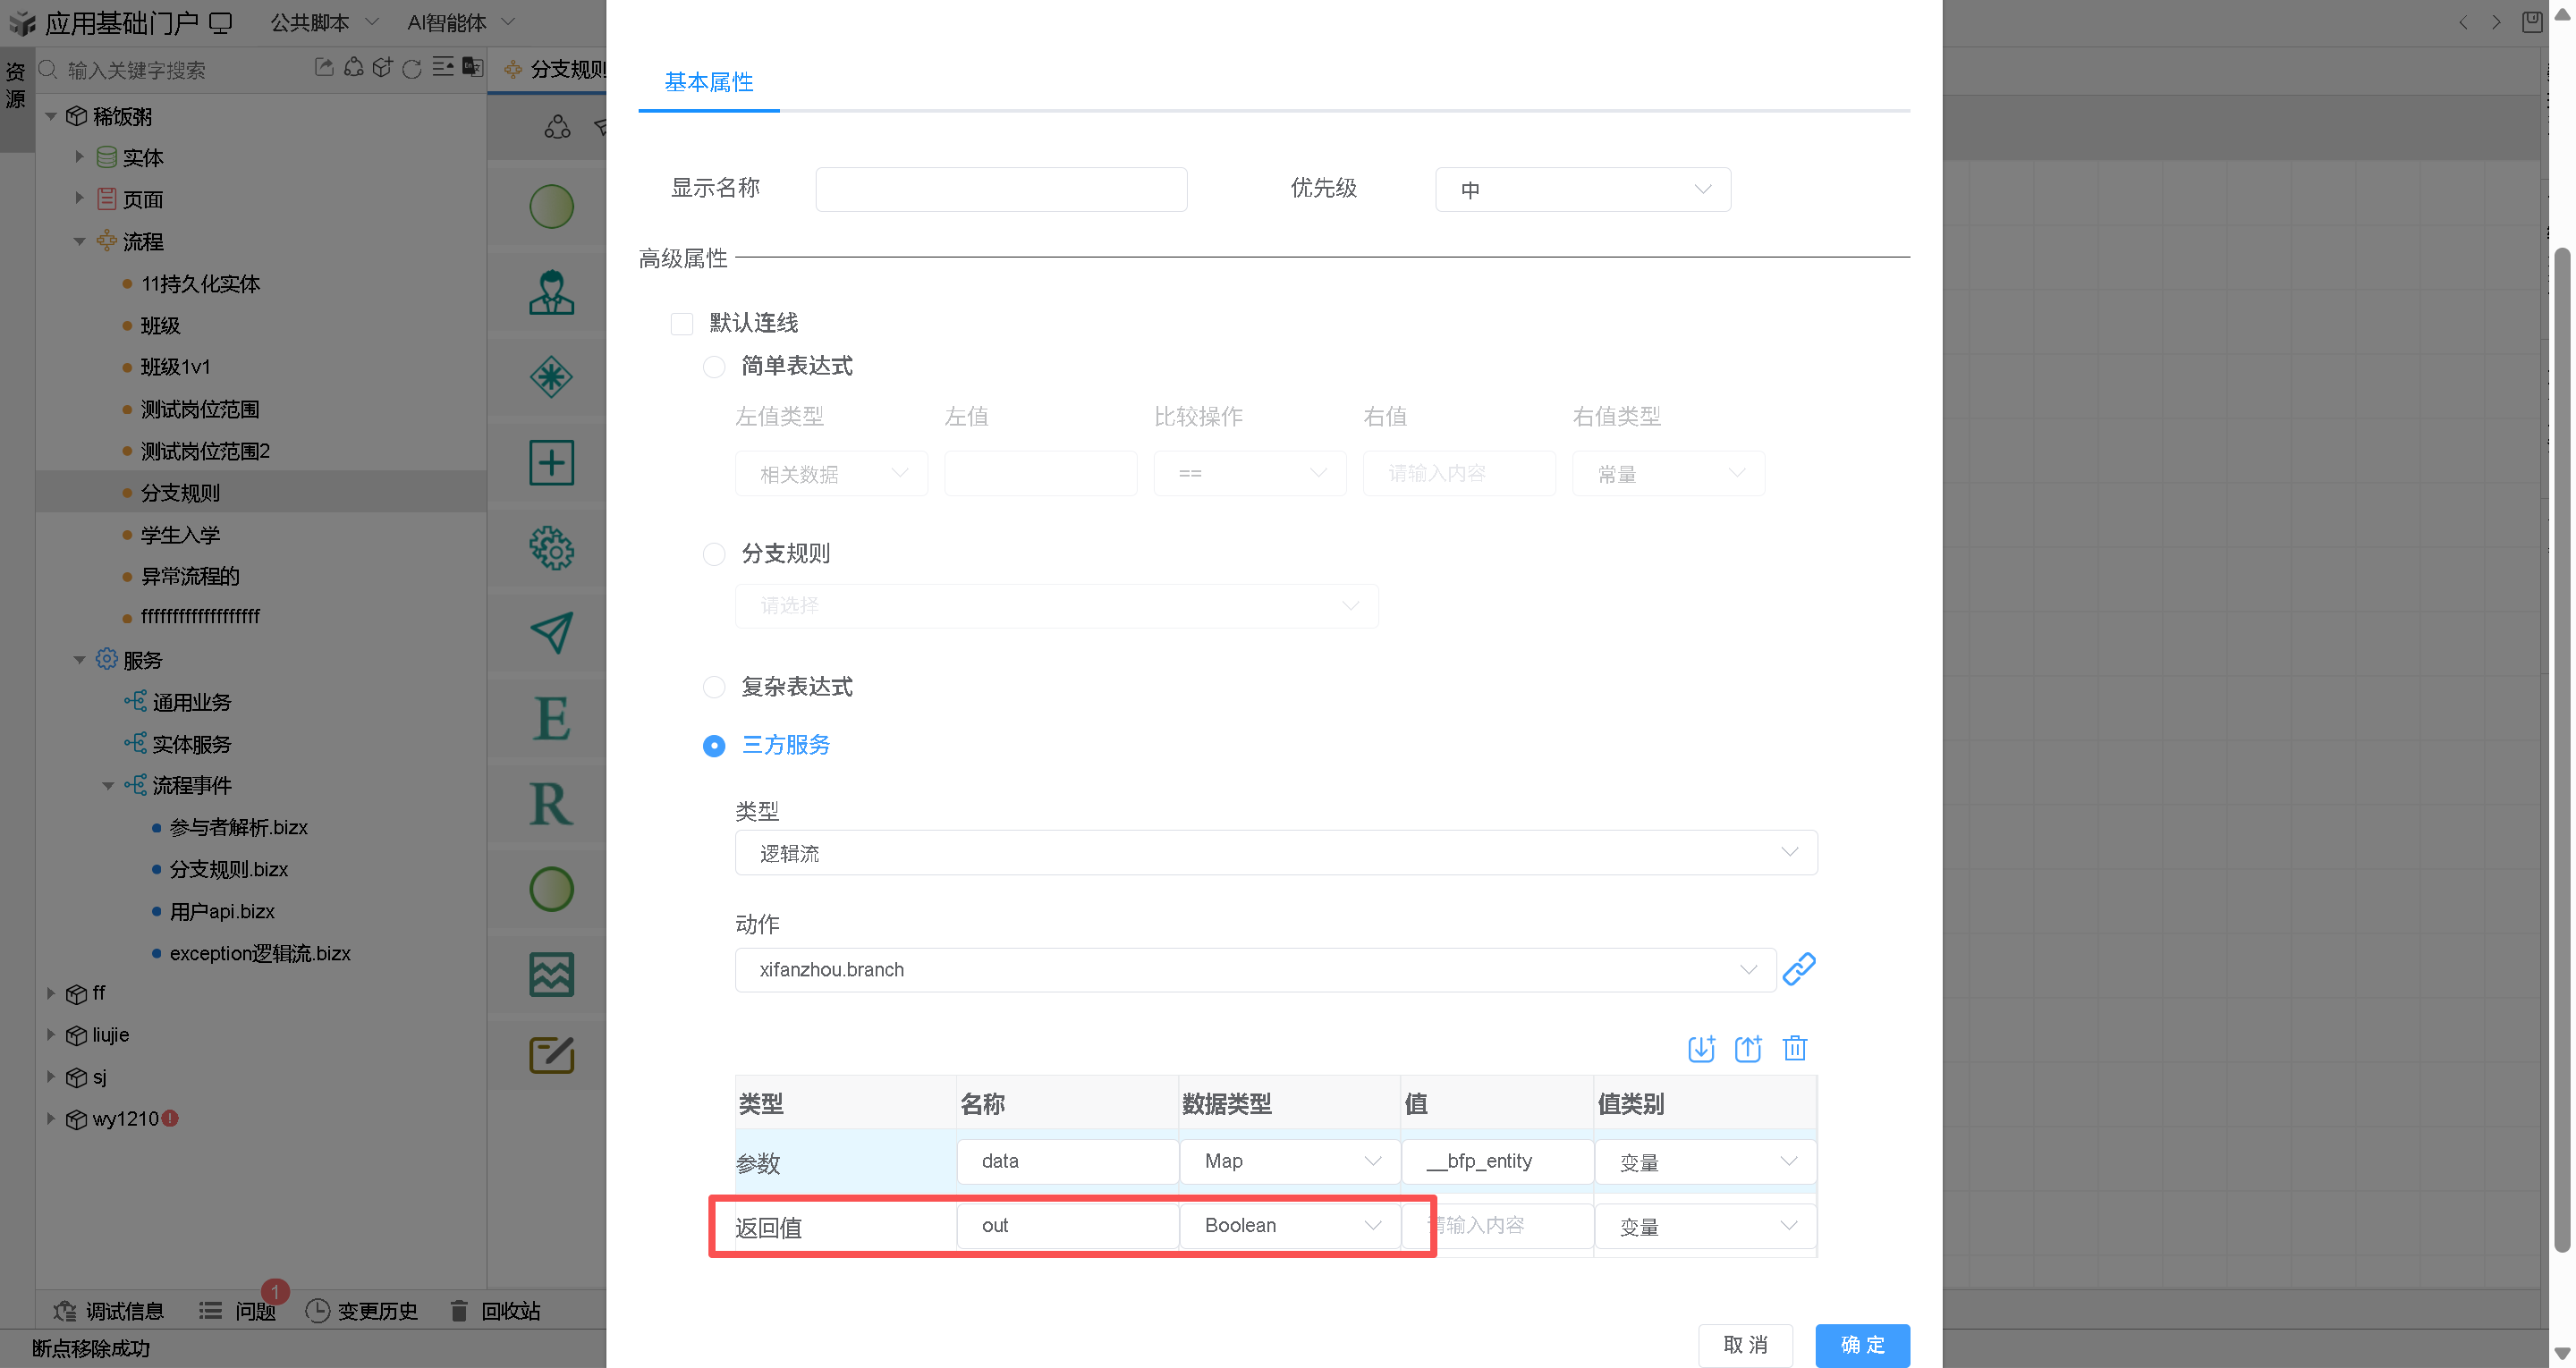Click the refresh icon in the resource toolbar
The image size is (2576, 1368).
(412, 69)
